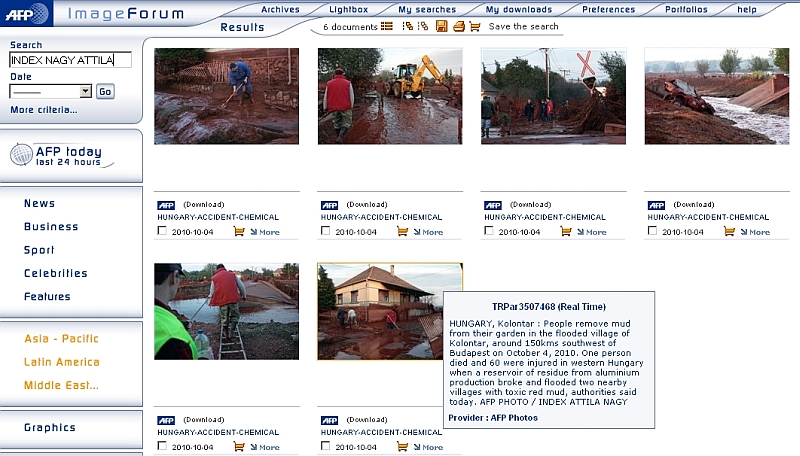Add the first photo to cart
800x456 pixels.
239,232
